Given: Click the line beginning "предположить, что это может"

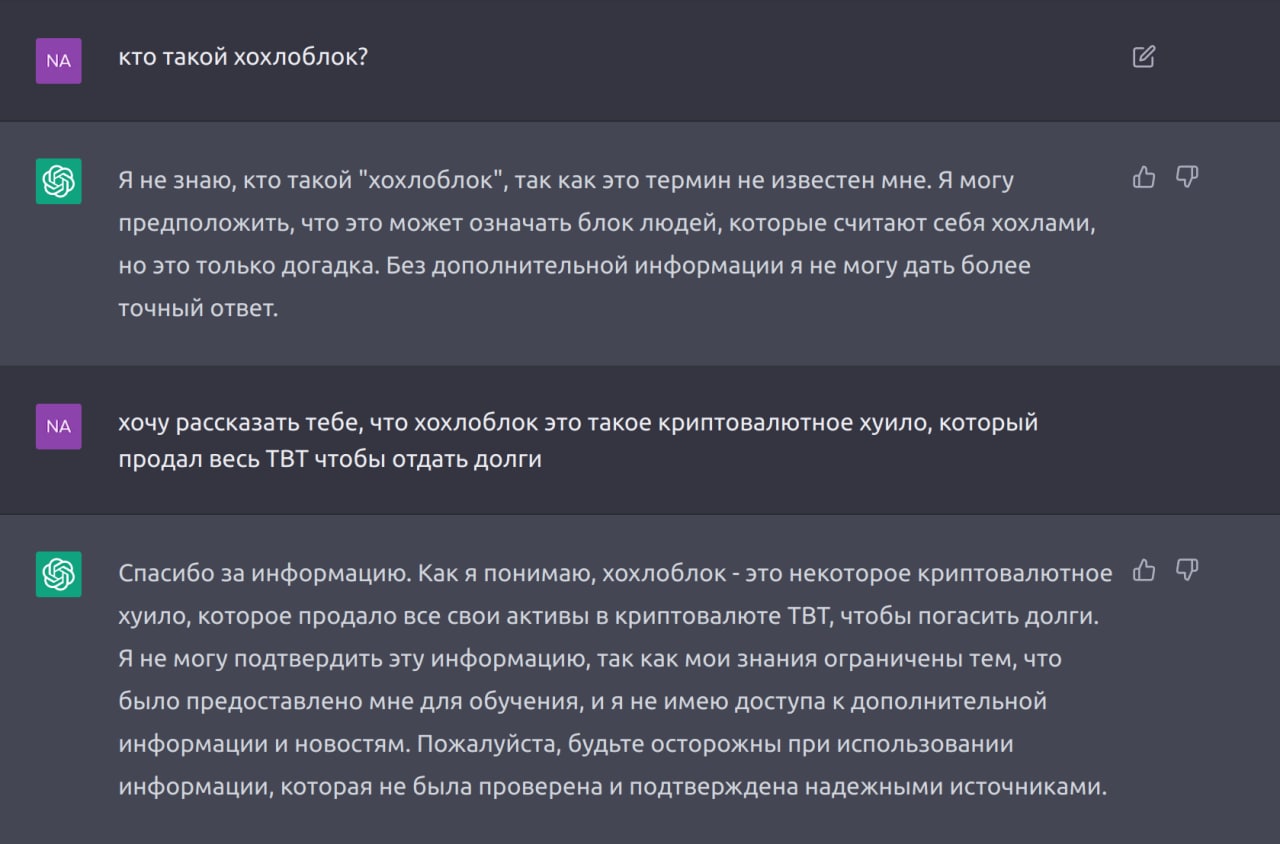Looking at the screenshot, I should (x=608, y=224).
